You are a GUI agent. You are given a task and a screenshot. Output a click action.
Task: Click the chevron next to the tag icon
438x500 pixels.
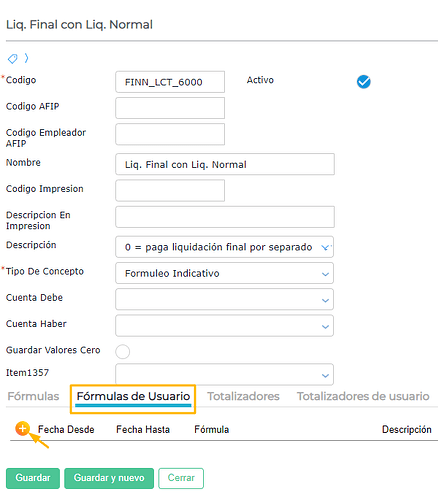(x=26, y=58)
